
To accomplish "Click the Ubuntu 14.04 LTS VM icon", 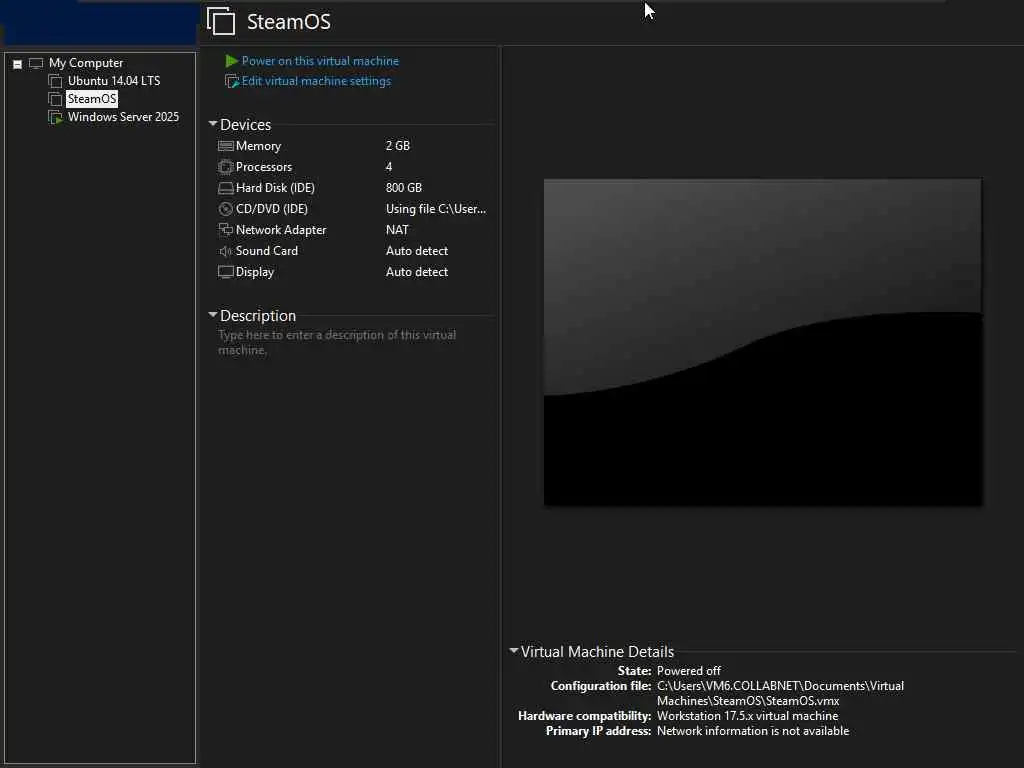I will [x=56, y=81].
